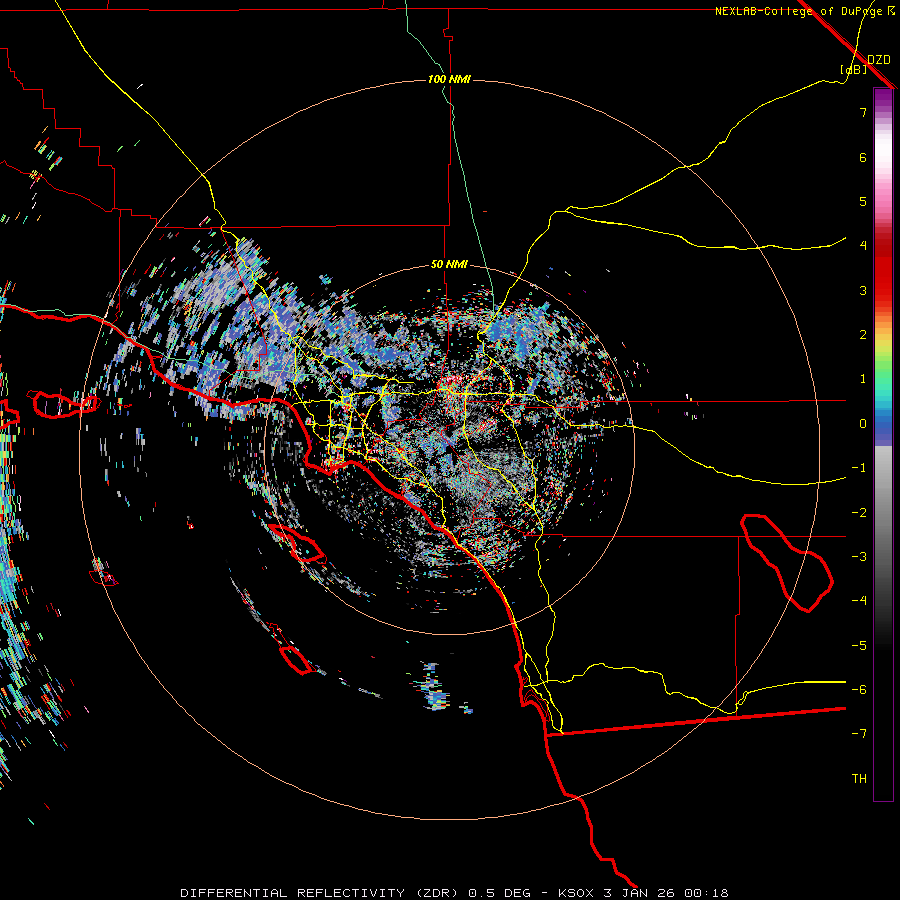Click the purple top of the color bar
Image resolution: width=900 pixels, height=900 pixels.
(883, 98)
